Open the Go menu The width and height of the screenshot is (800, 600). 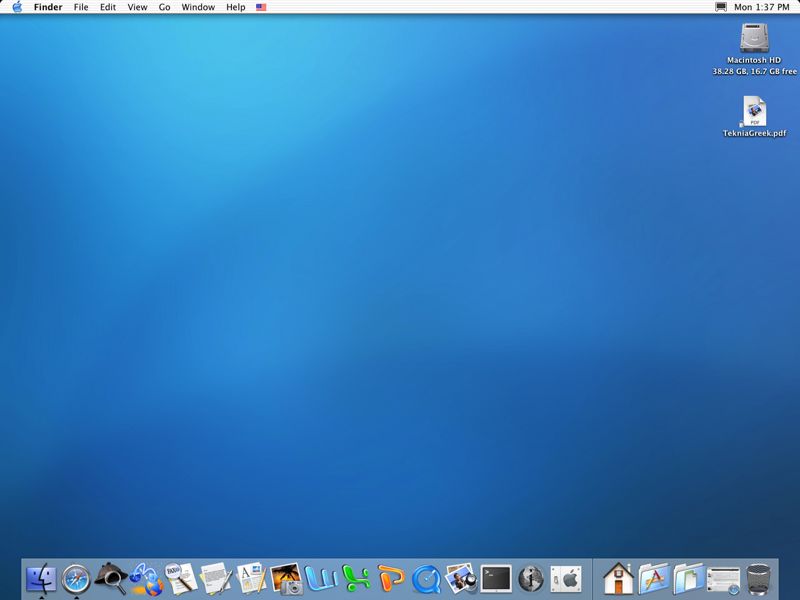point(164,7)
